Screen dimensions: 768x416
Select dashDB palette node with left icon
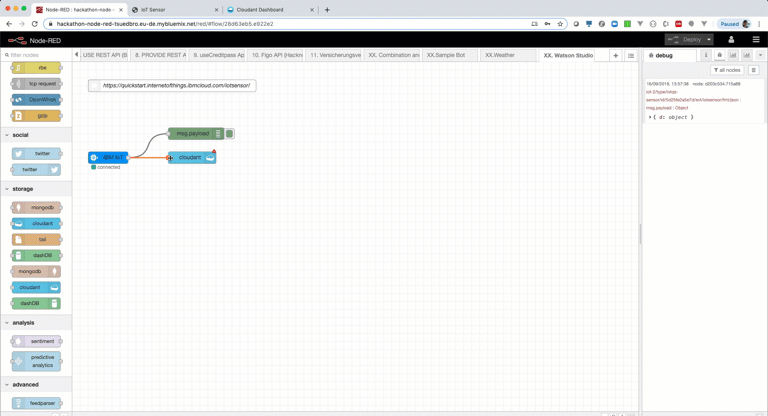click(x=36, y=255)
